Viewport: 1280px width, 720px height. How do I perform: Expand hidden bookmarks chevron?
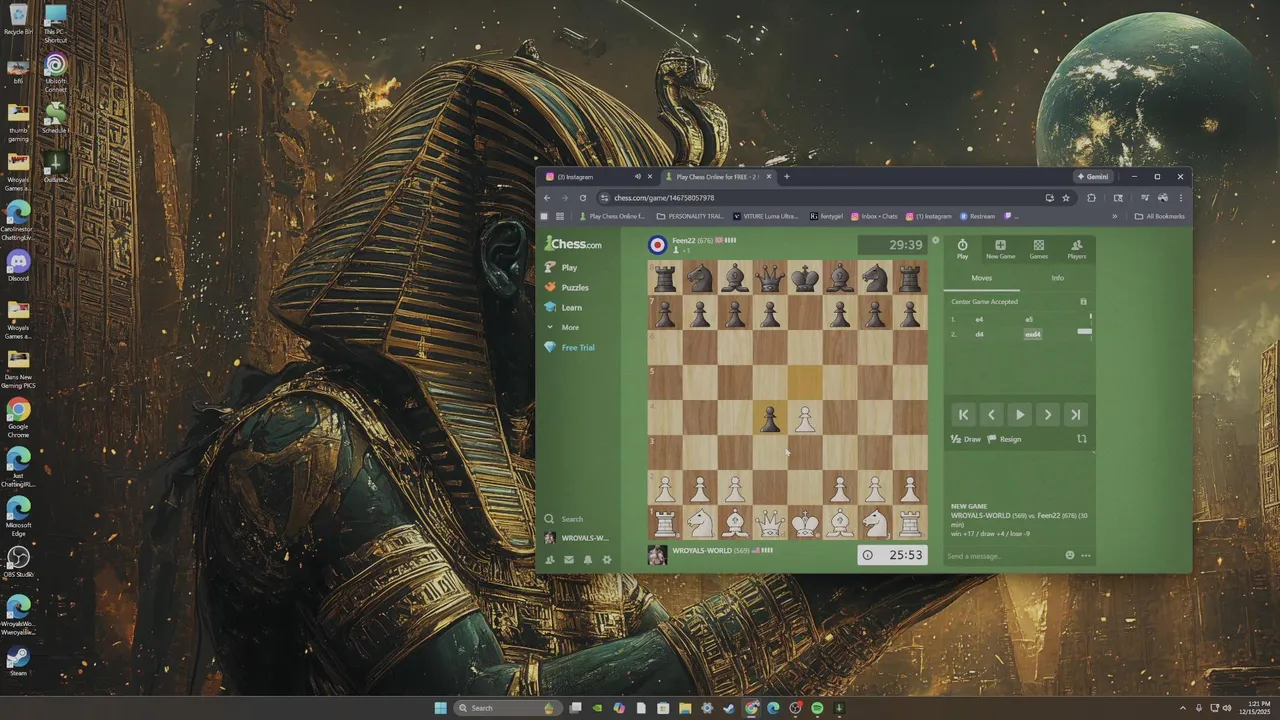[1115, 216]
